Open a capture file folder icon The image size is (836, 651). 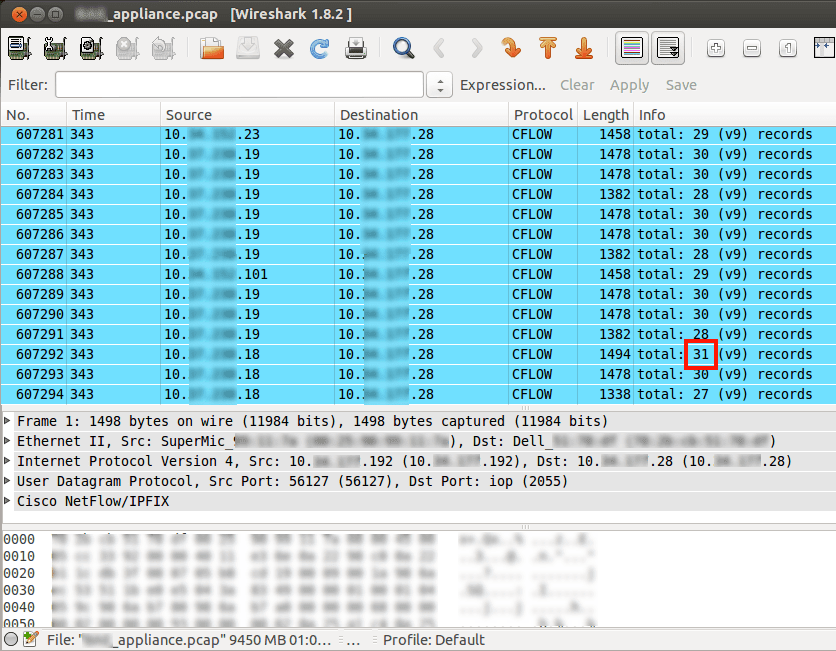212,48
